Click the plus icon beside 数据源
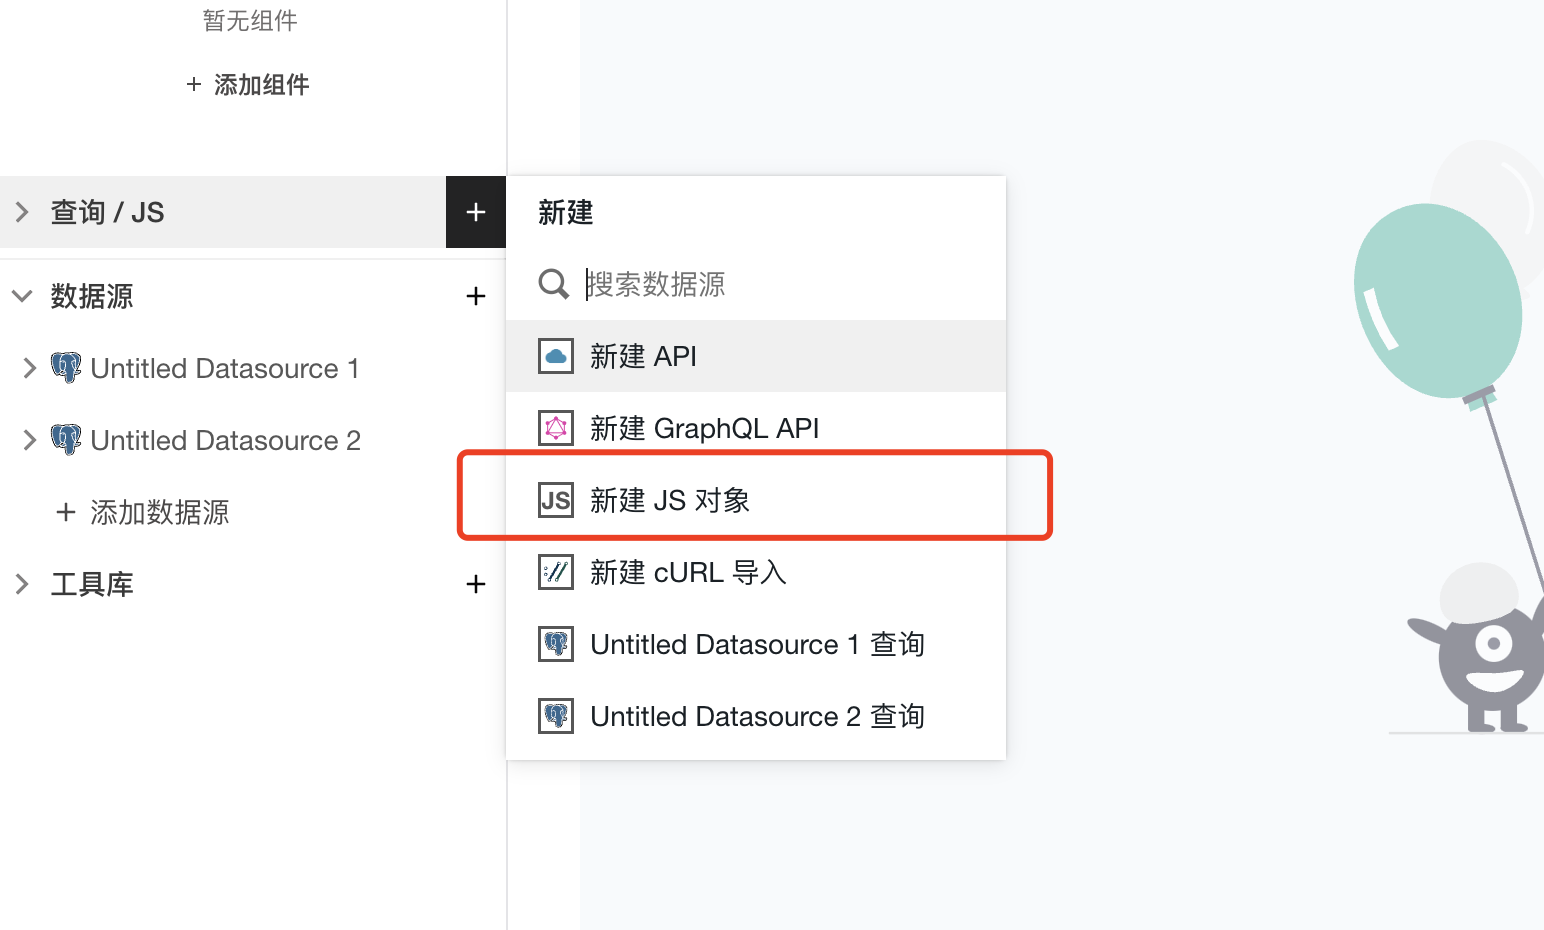Image resolution: width=1544 pixels, height=930 pixels. 476,296
